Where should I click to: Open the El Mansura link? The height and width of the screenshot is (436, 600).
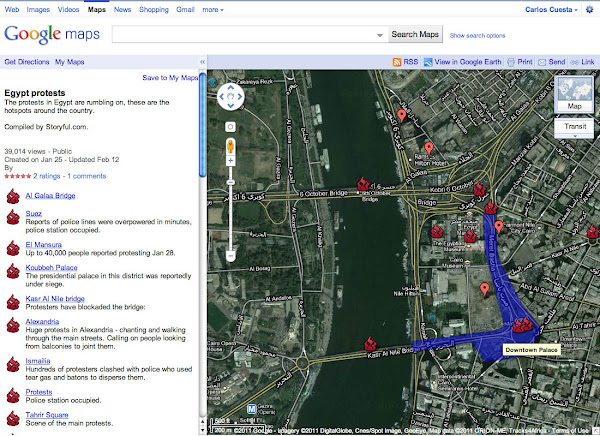44,245
